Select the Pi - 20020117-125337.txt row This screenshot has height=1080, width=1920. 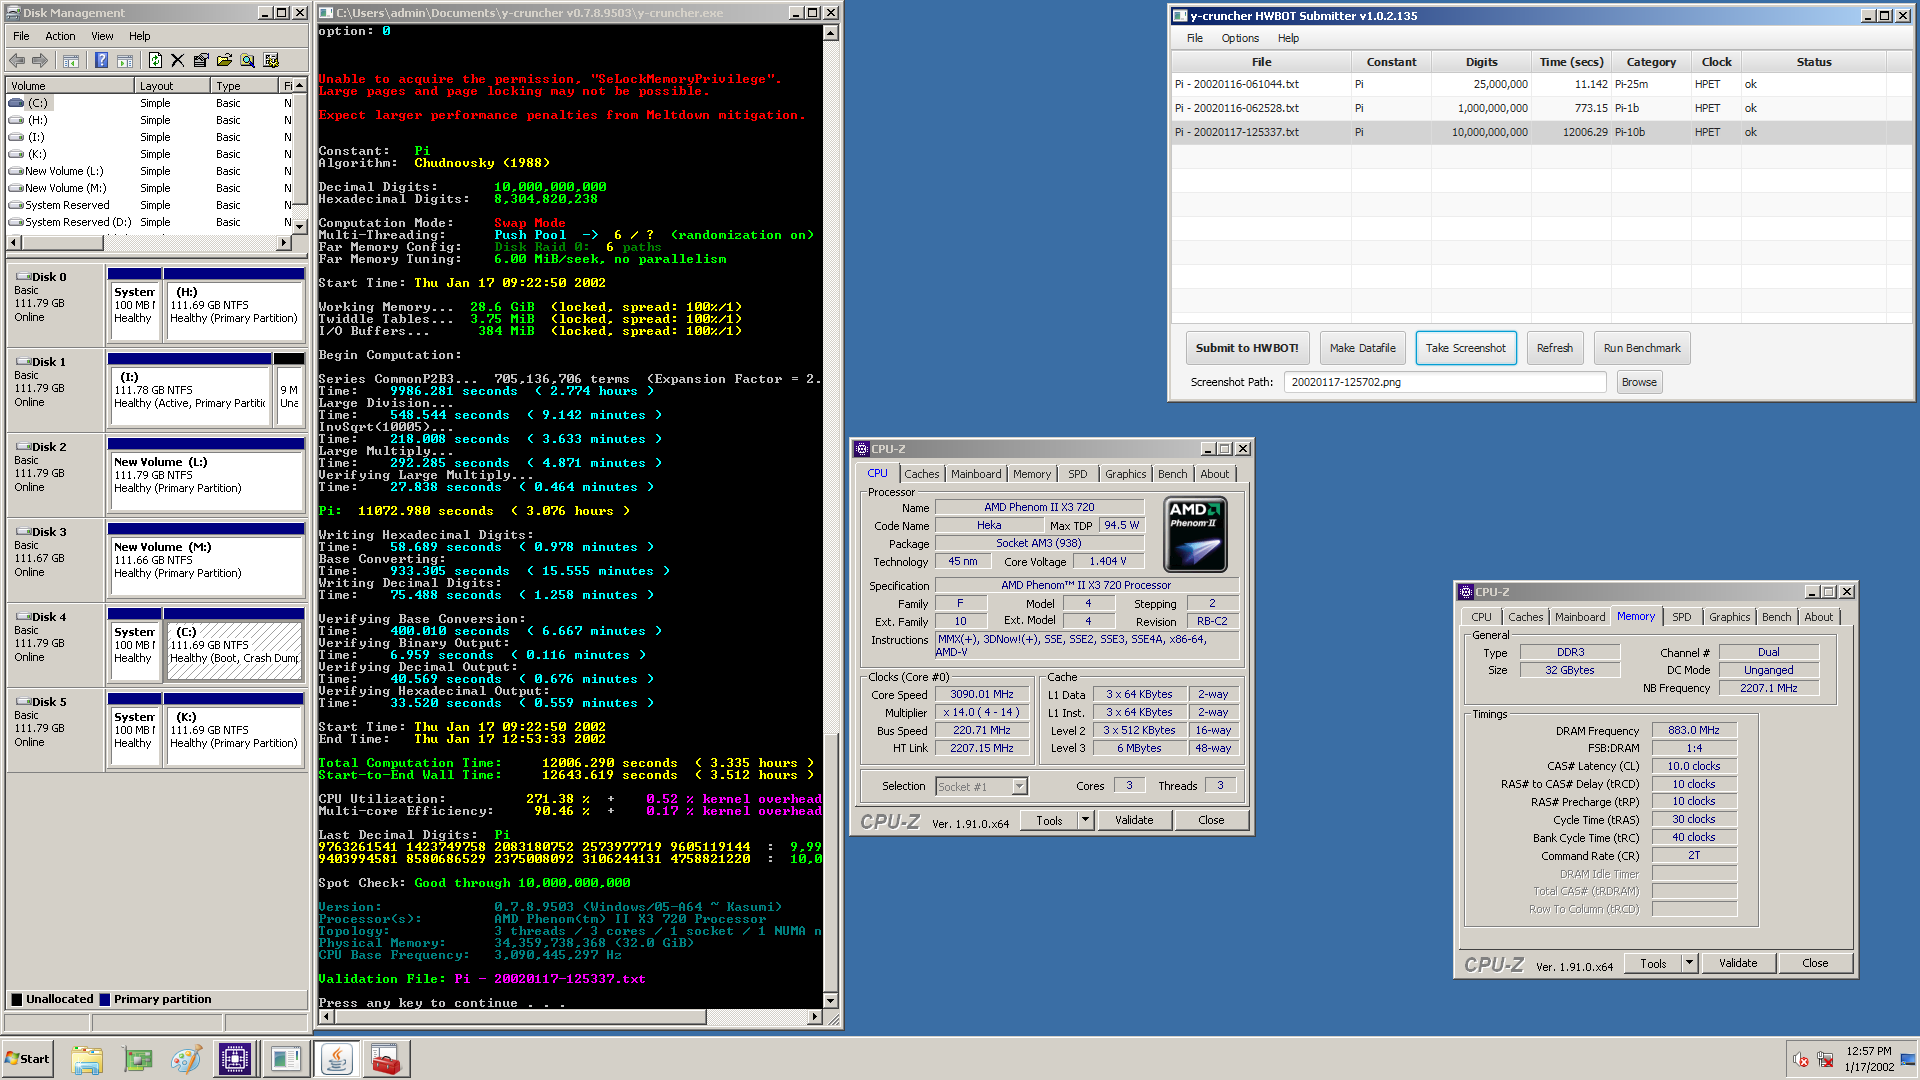pos(1541,132)
